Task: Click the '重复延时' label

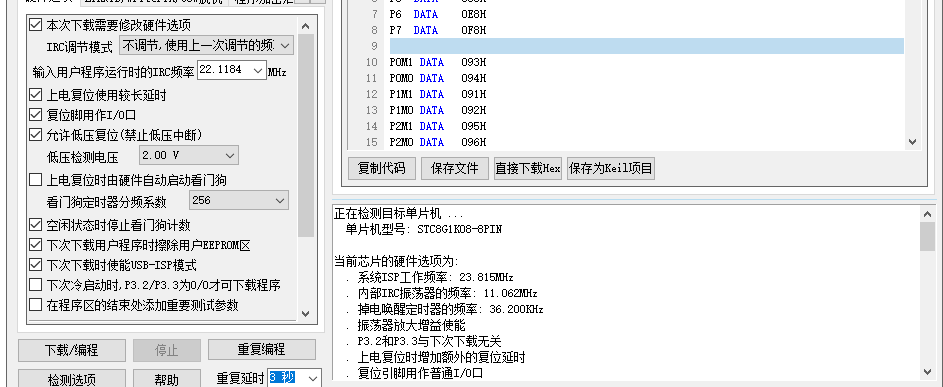Action: [240, 378]
